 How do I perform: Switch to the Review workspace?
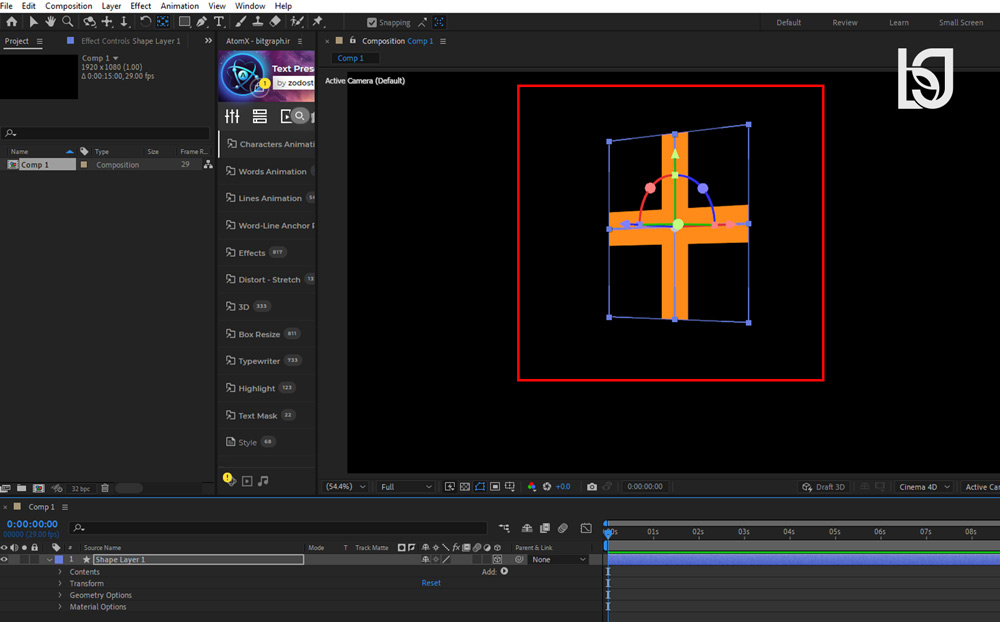point(844,22)
